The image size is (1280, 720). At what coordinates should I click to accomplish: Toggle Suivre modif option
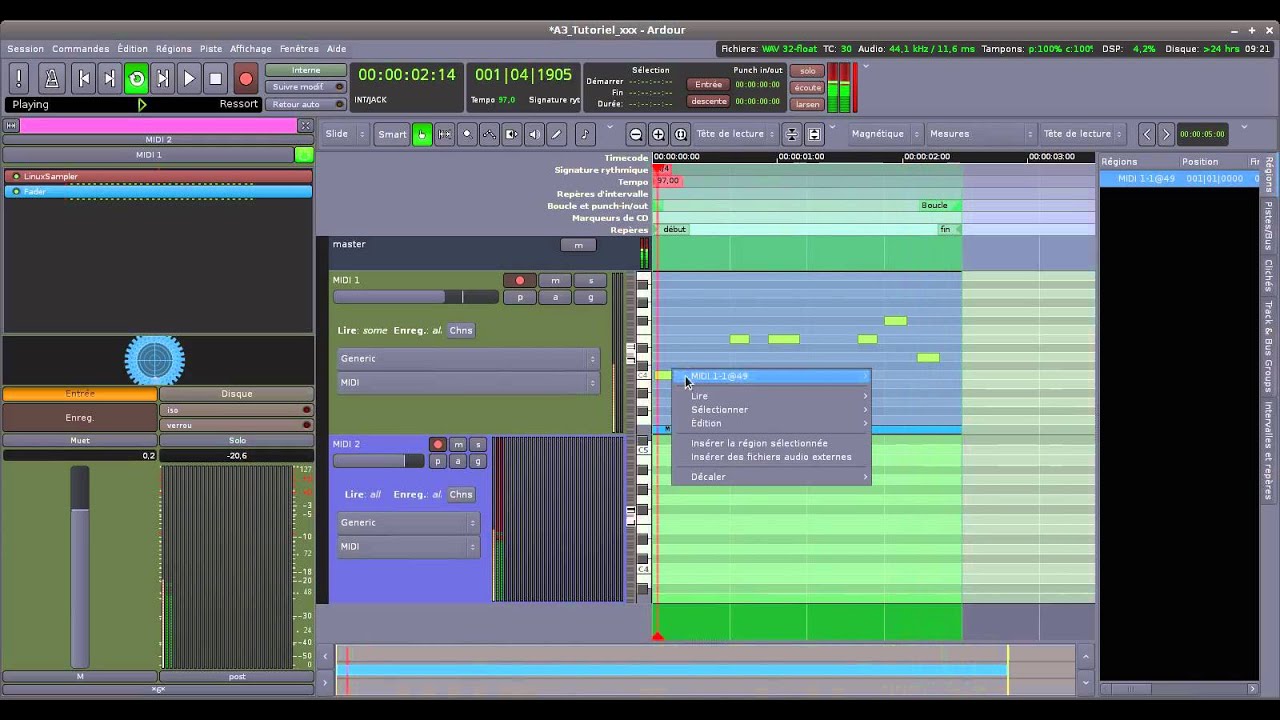coord(305,87)
